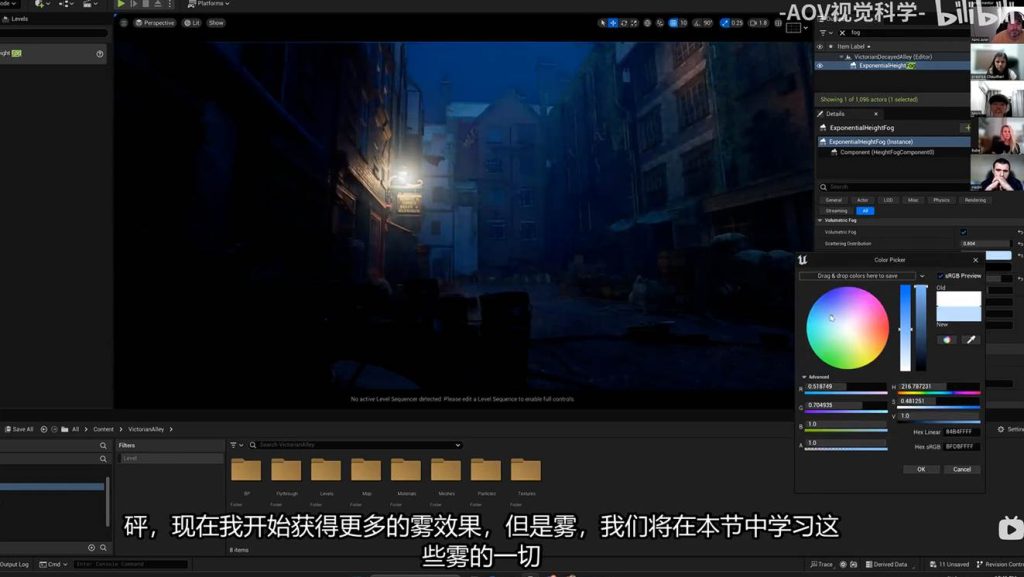Click the Save All icon in content browser

(19, 429)
